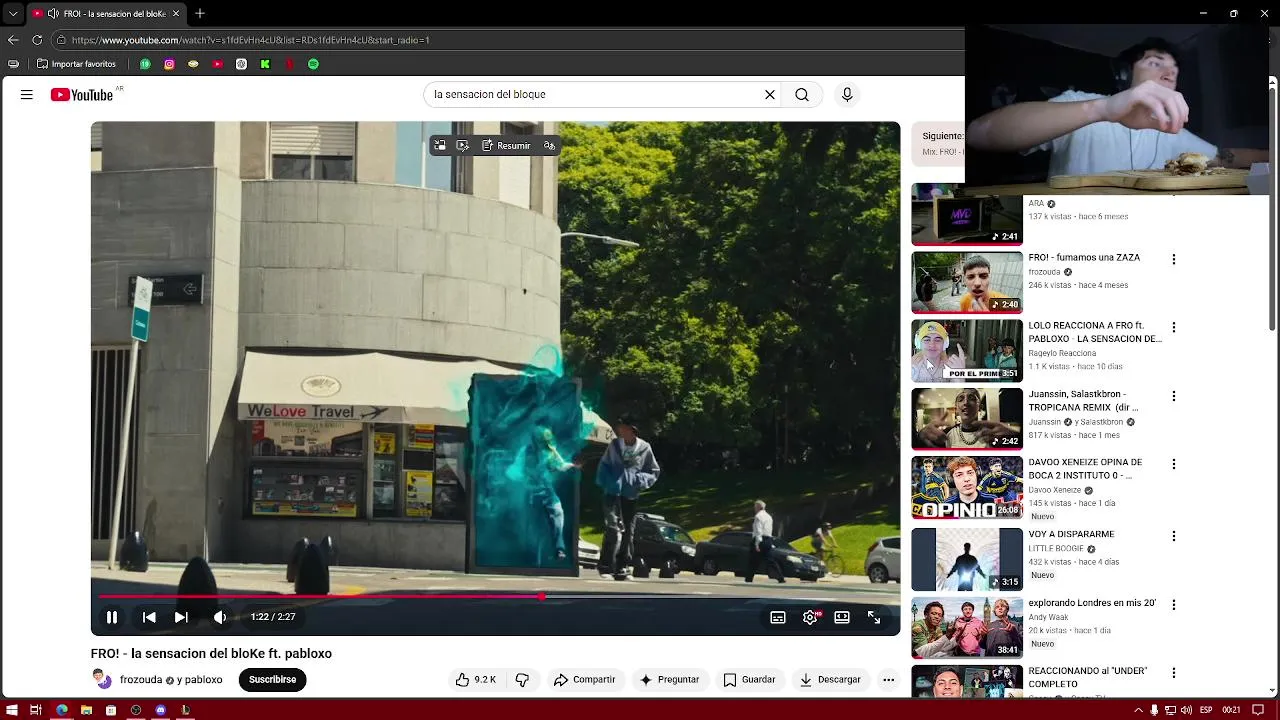Viewport: 1280px width, 720px height.
Task: Toggle subtitles in the player
Action: (778, 617)
